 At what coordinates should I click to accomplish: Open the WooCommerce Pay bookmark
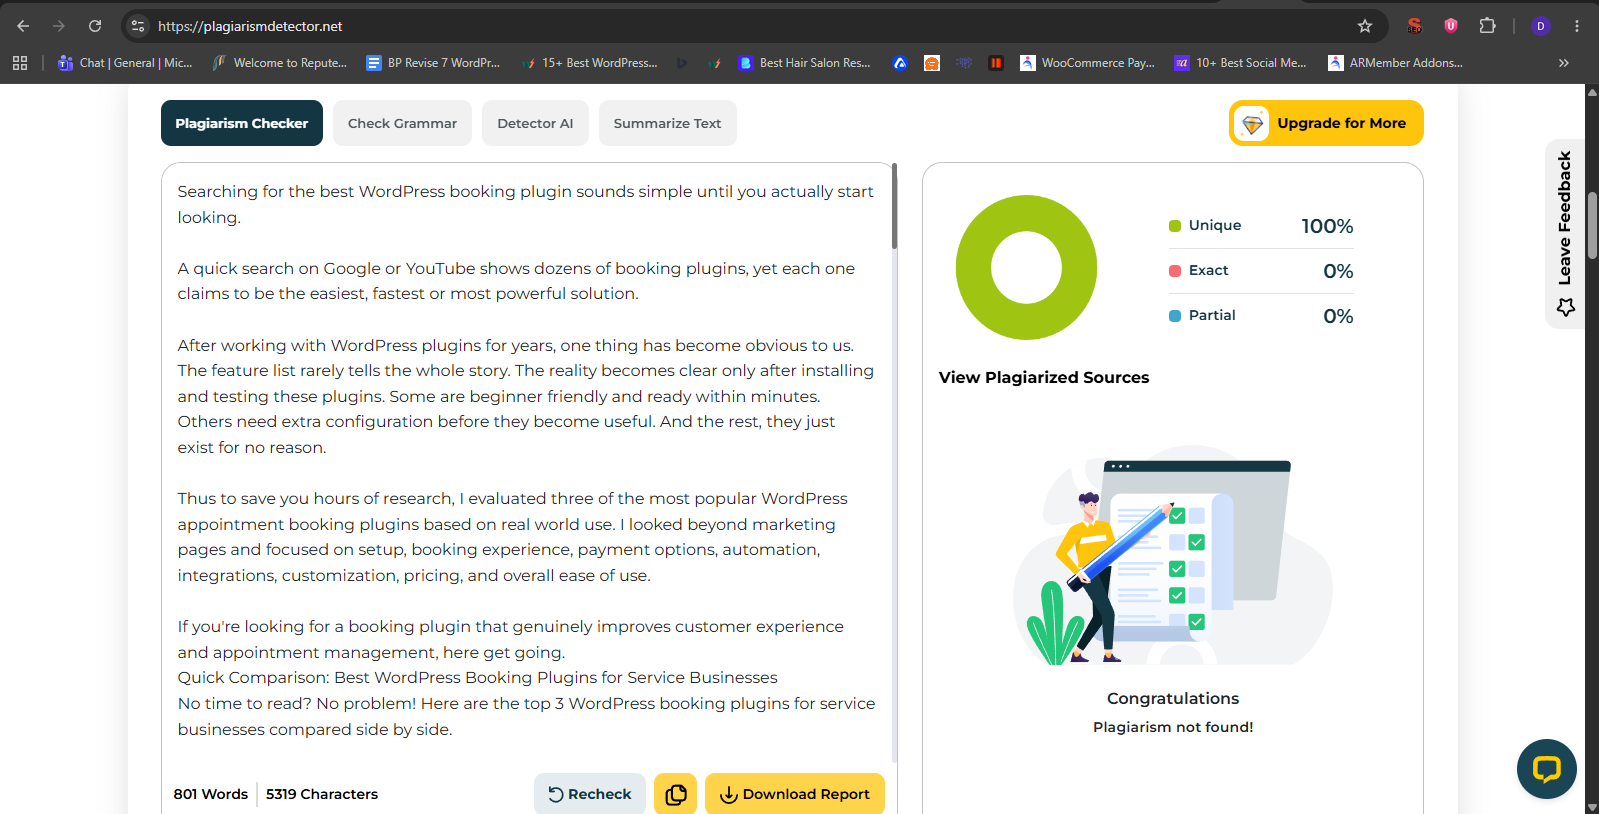click(x=1087, y=63)
